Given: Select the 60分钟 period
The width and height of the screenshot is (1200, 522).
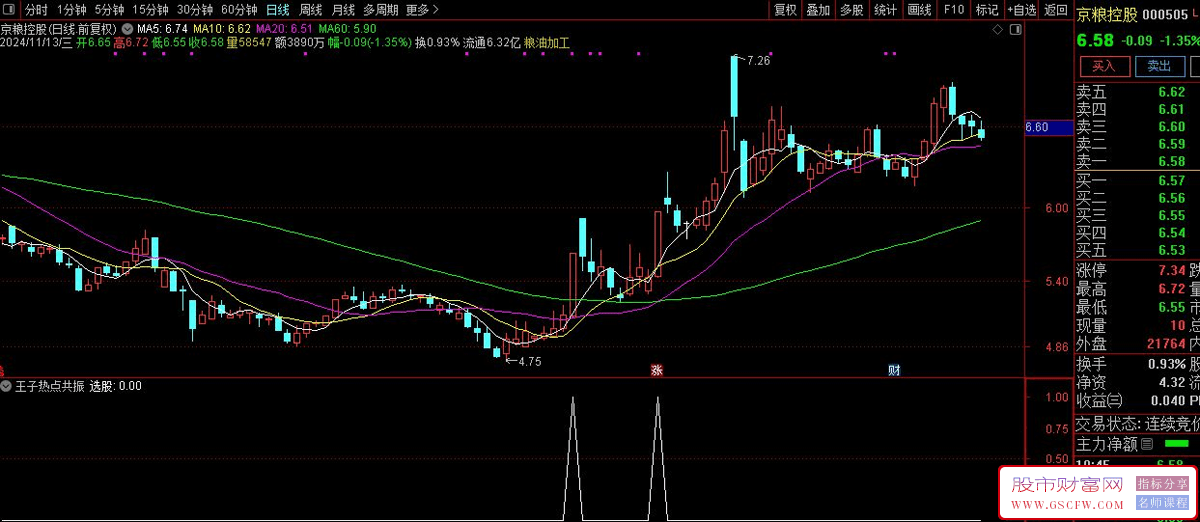Looking at the screenshot, I should point(240,10).
